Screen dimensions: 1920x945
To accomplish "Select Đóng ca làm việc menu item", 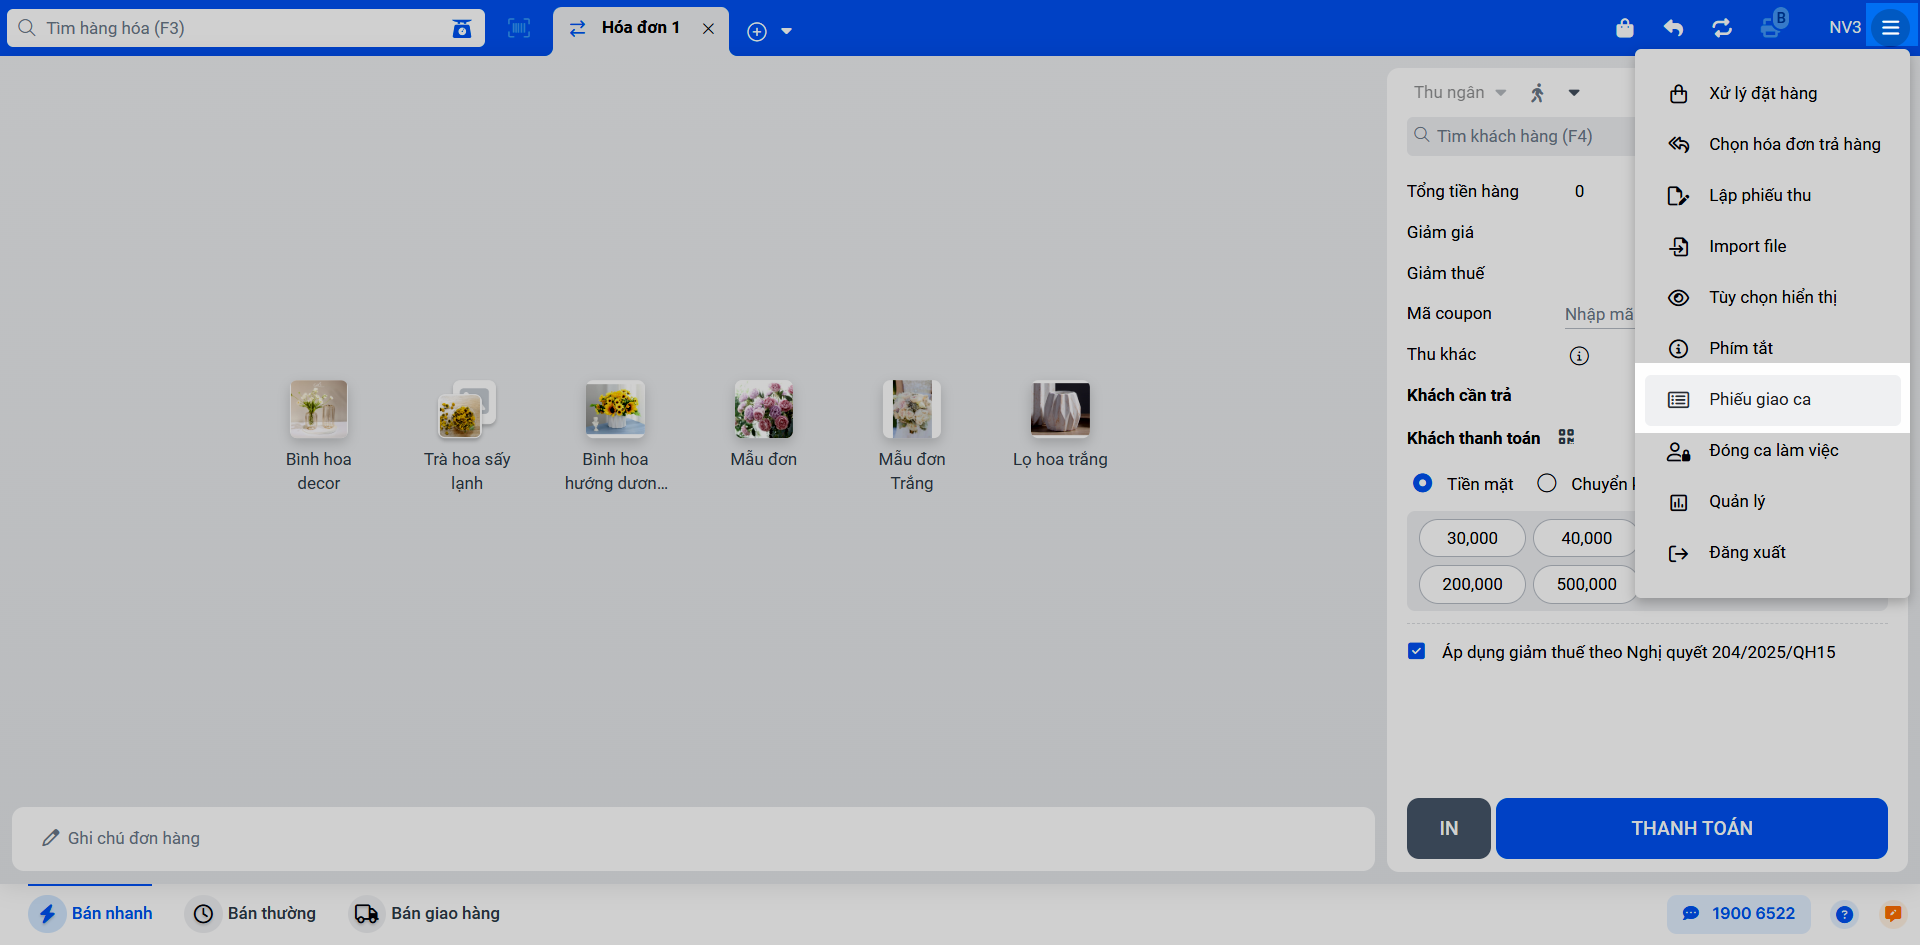I will pyautogui.click(x=1773, y=450).
